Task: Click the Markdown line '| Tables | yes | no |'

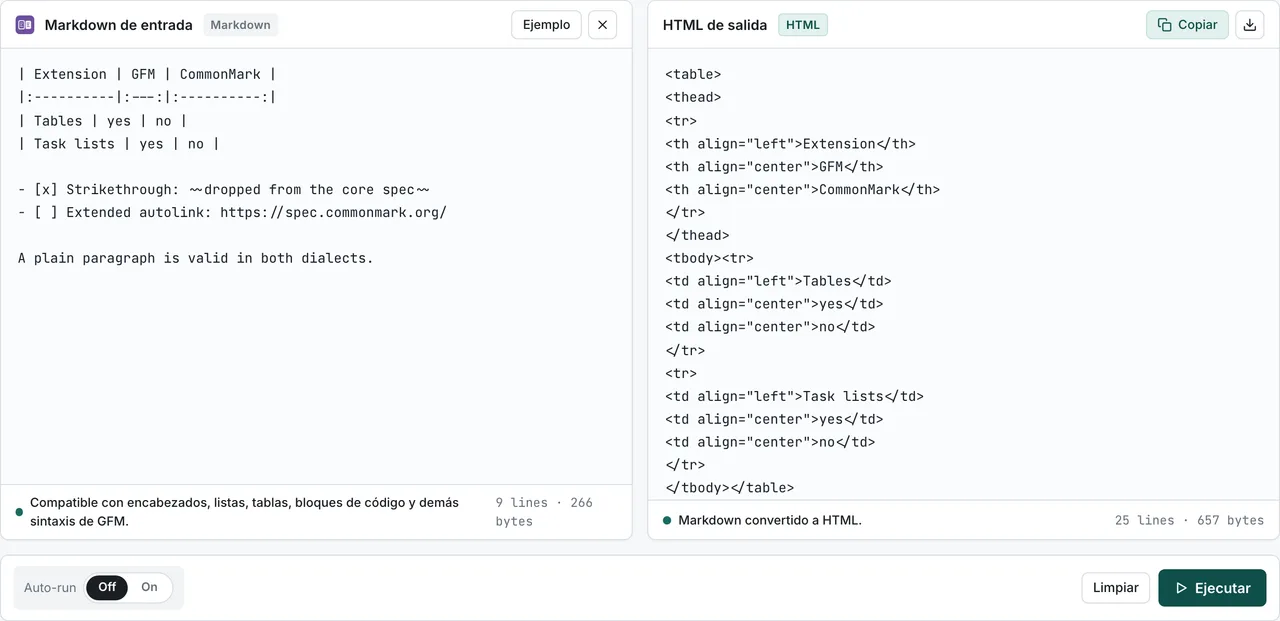Action: tap(102, 120)
